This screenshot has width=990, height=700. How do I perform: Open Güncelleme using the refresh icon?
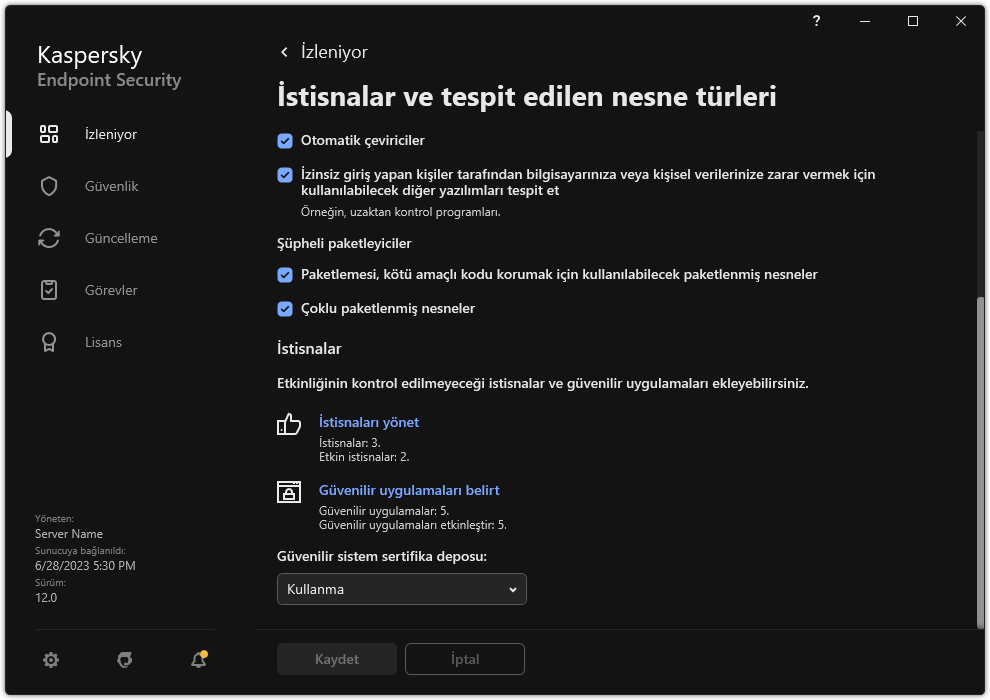tap(48, 237)
